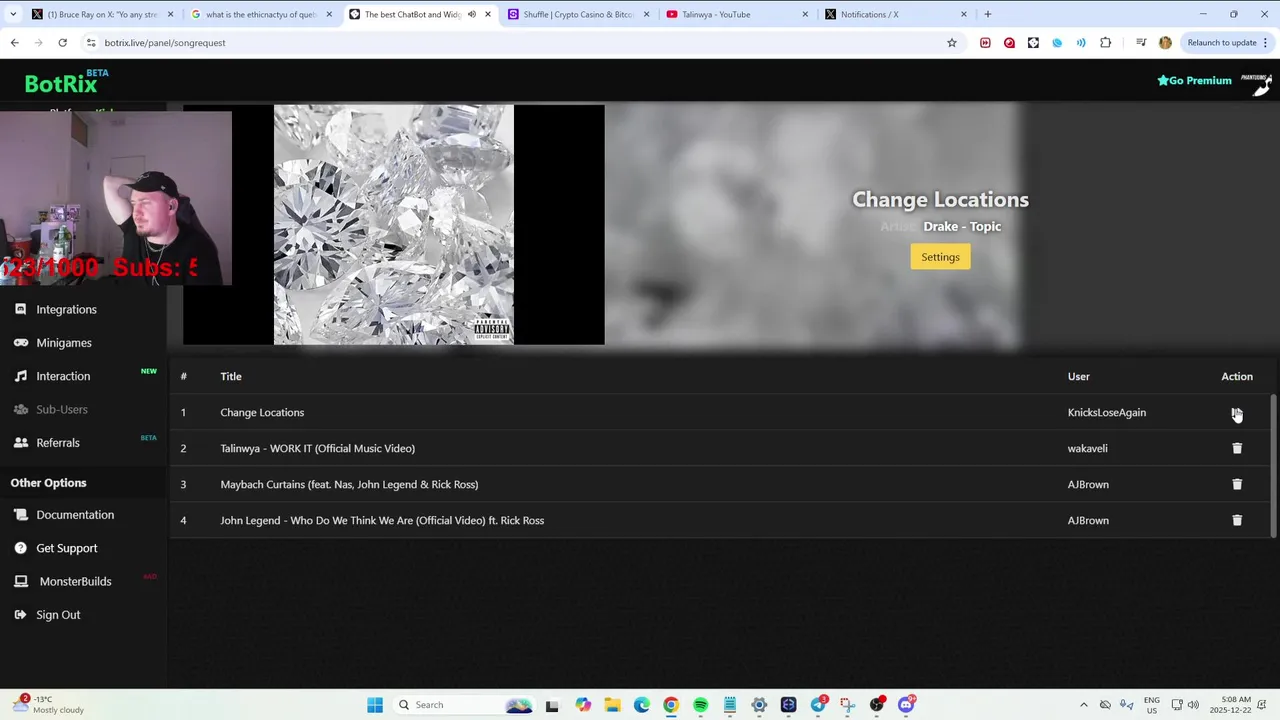Screen dimensions: 1280x720
Task: Open Documentation in sidebar
Action: [x=75, y=514]
